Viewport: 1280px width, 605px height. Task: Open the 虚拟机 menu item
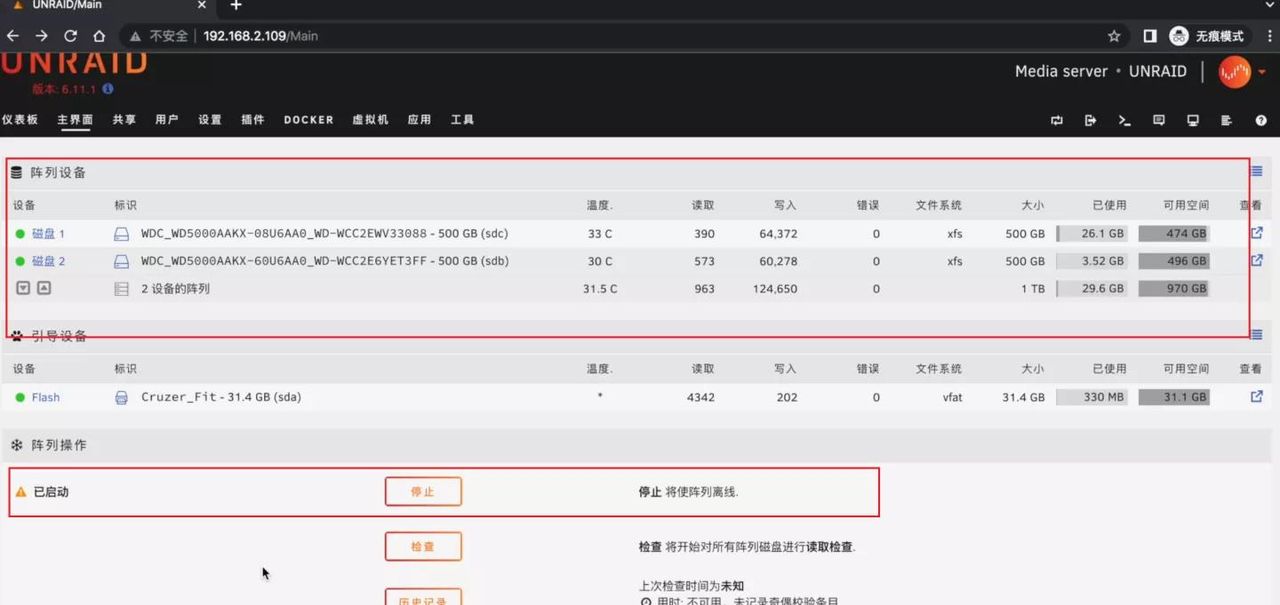tap(369, 119)
